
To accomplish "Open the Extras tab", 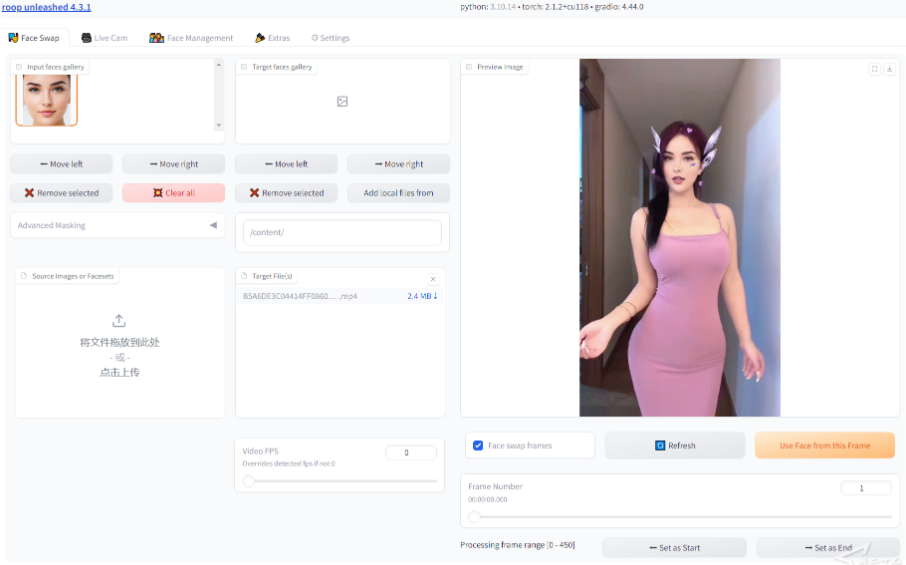I will click(272, 38).
